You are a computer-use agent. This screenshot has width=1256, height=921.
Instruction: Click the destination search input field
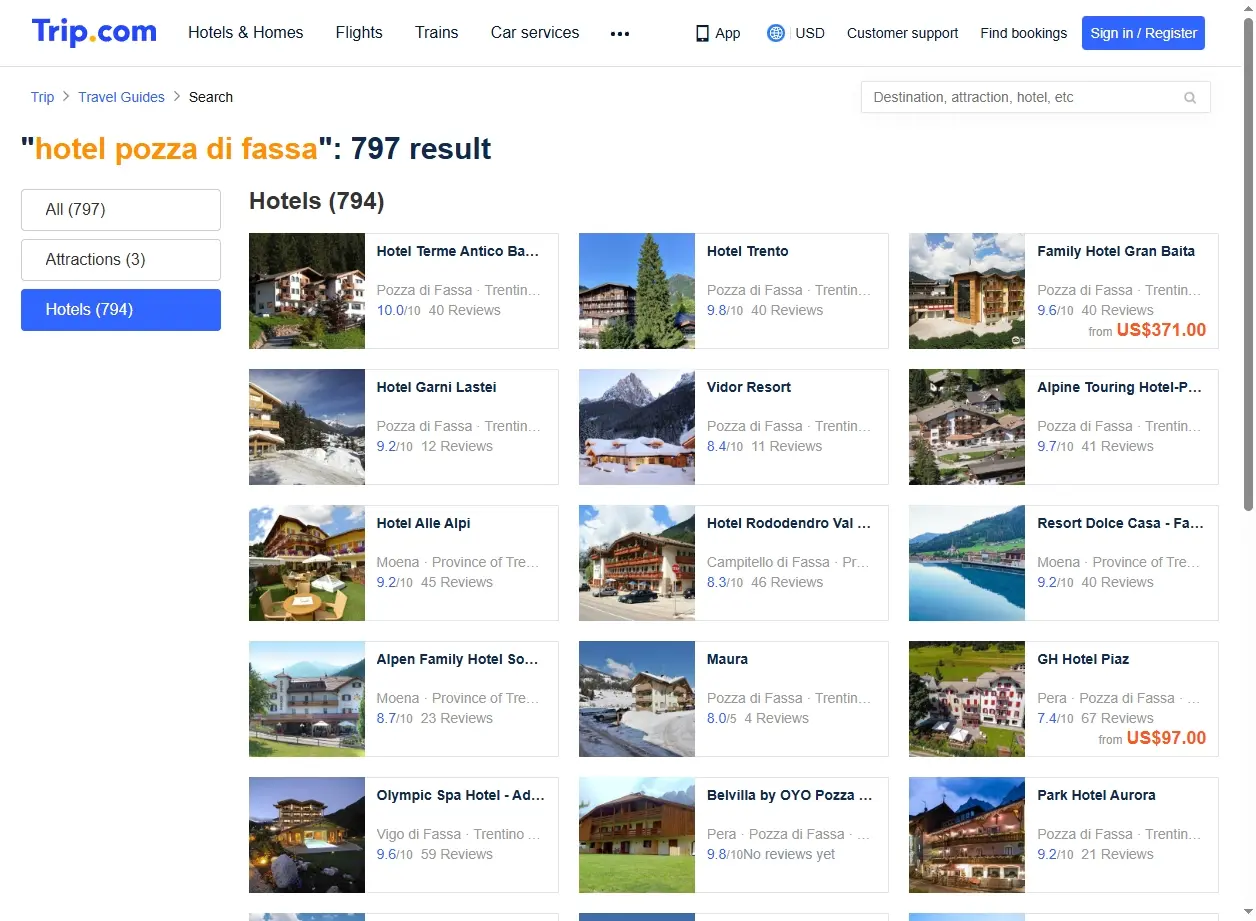(x=1035, y=97)
